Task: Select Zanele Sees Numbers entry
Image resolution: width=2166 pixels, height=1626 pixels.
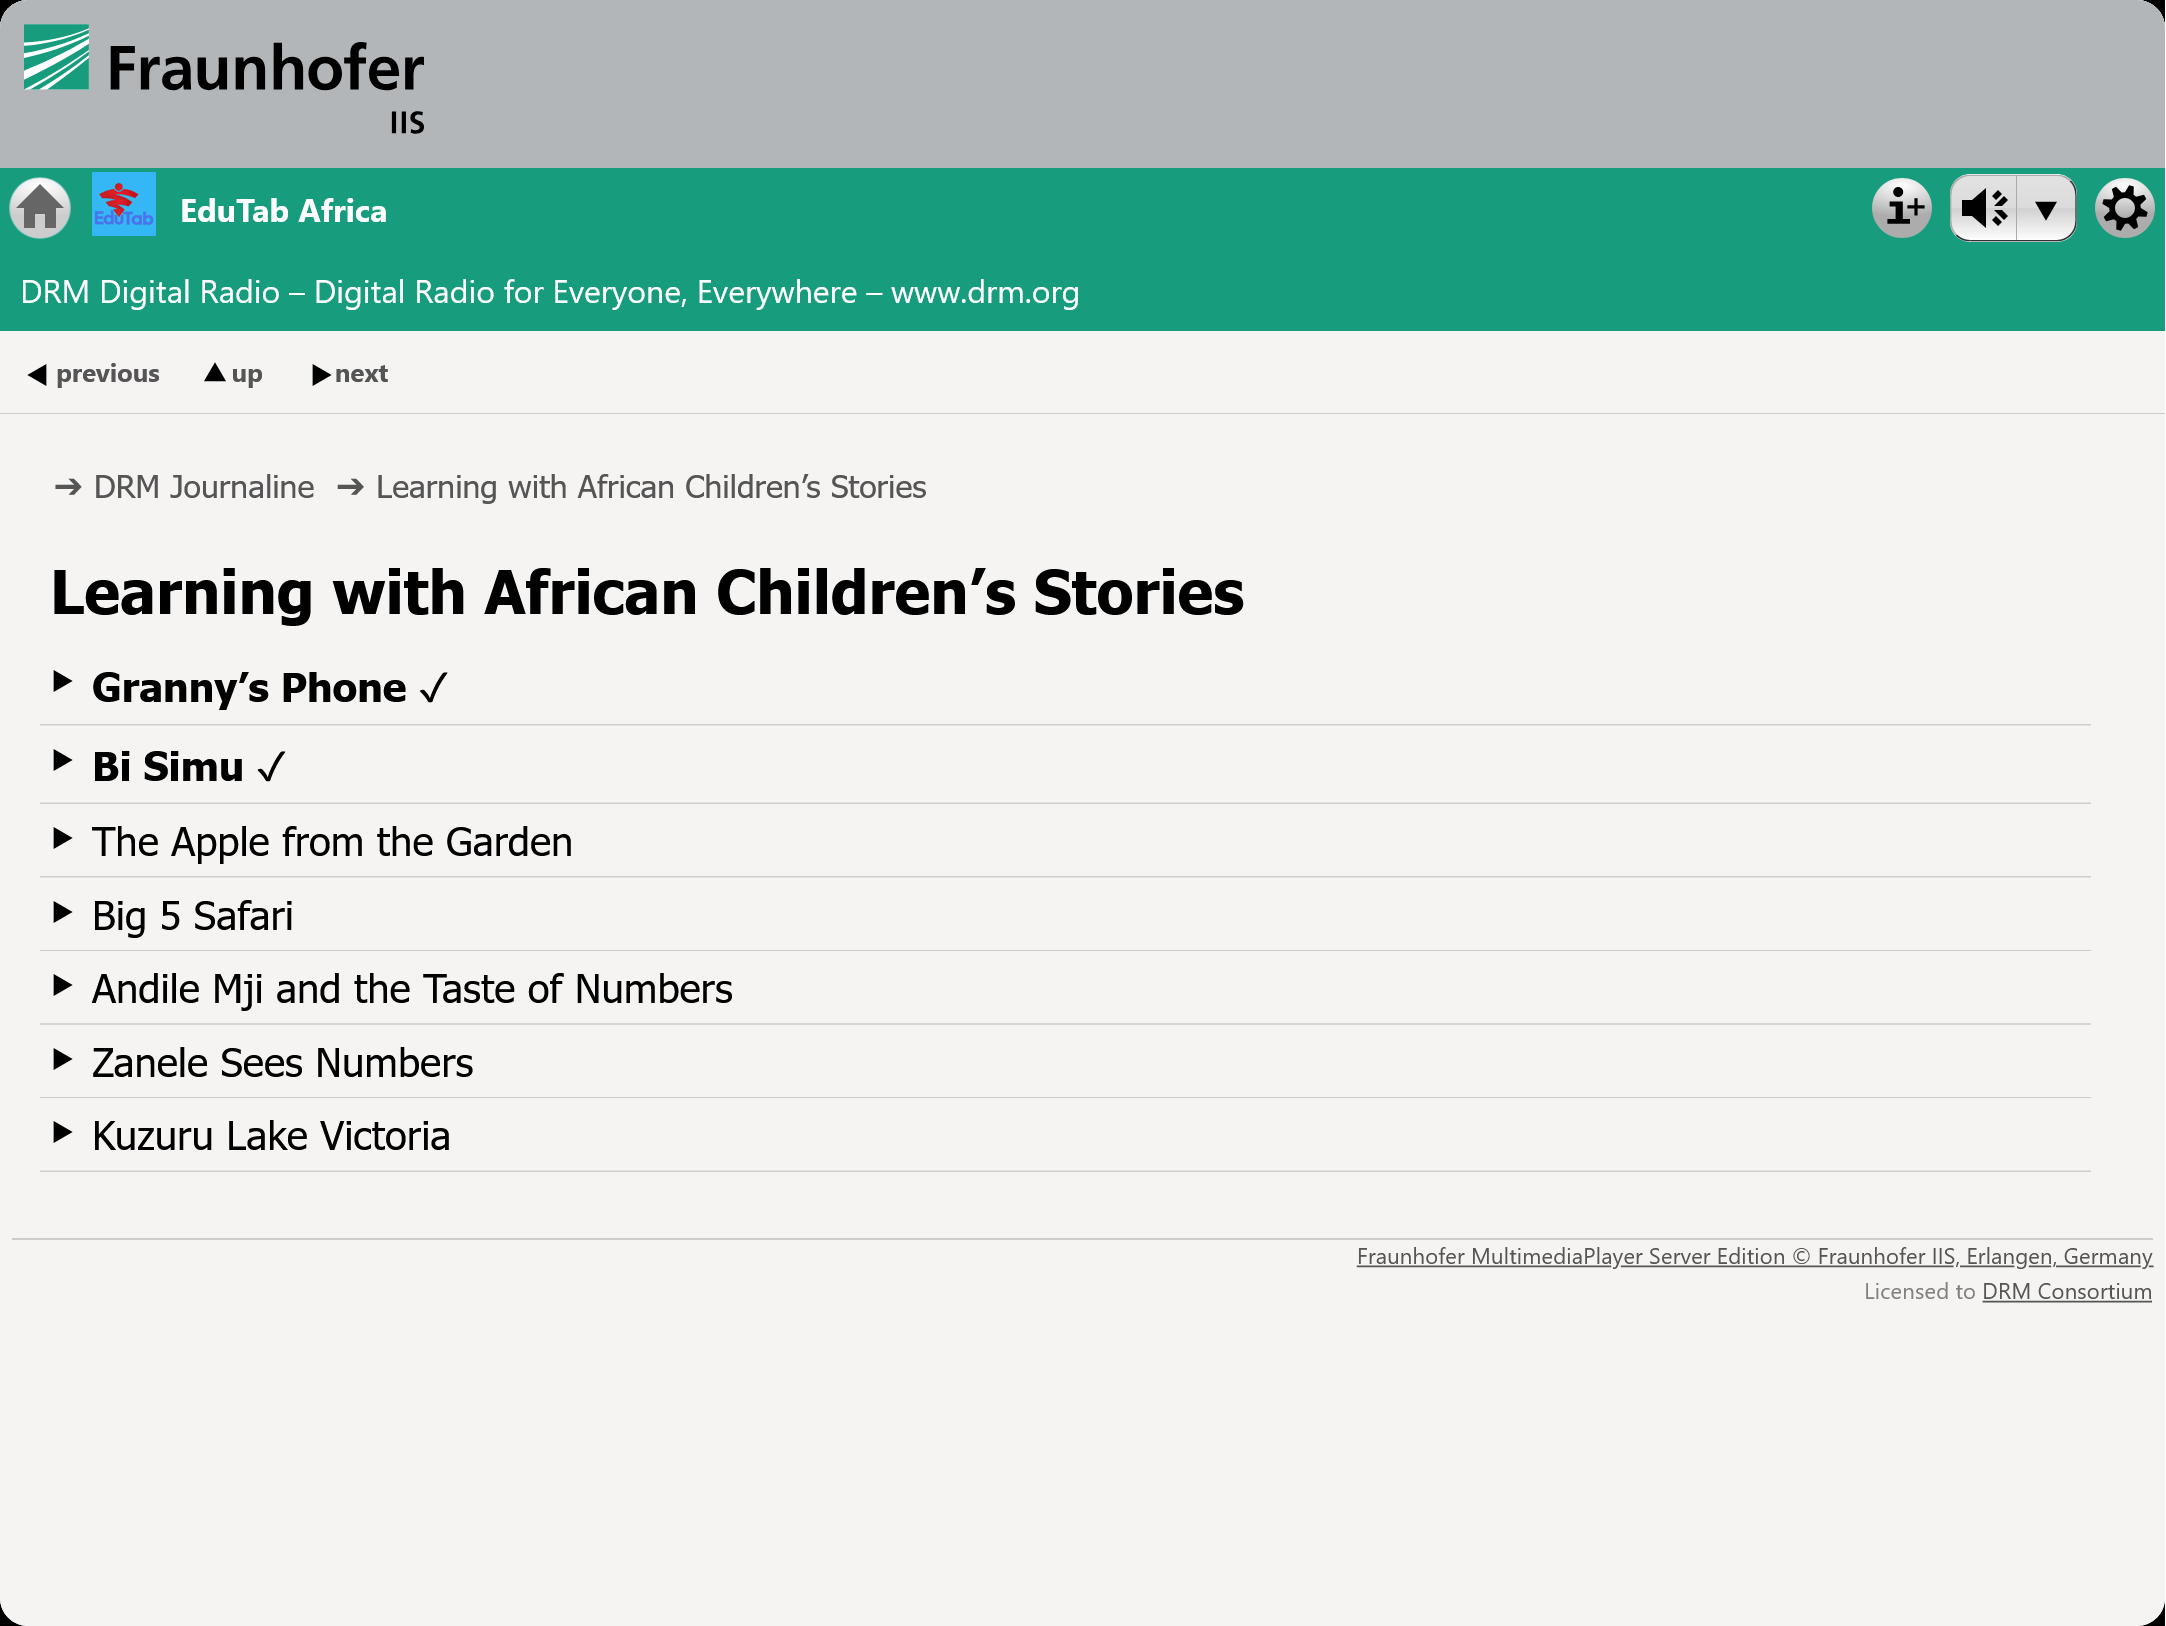Action: (282, 1063)
